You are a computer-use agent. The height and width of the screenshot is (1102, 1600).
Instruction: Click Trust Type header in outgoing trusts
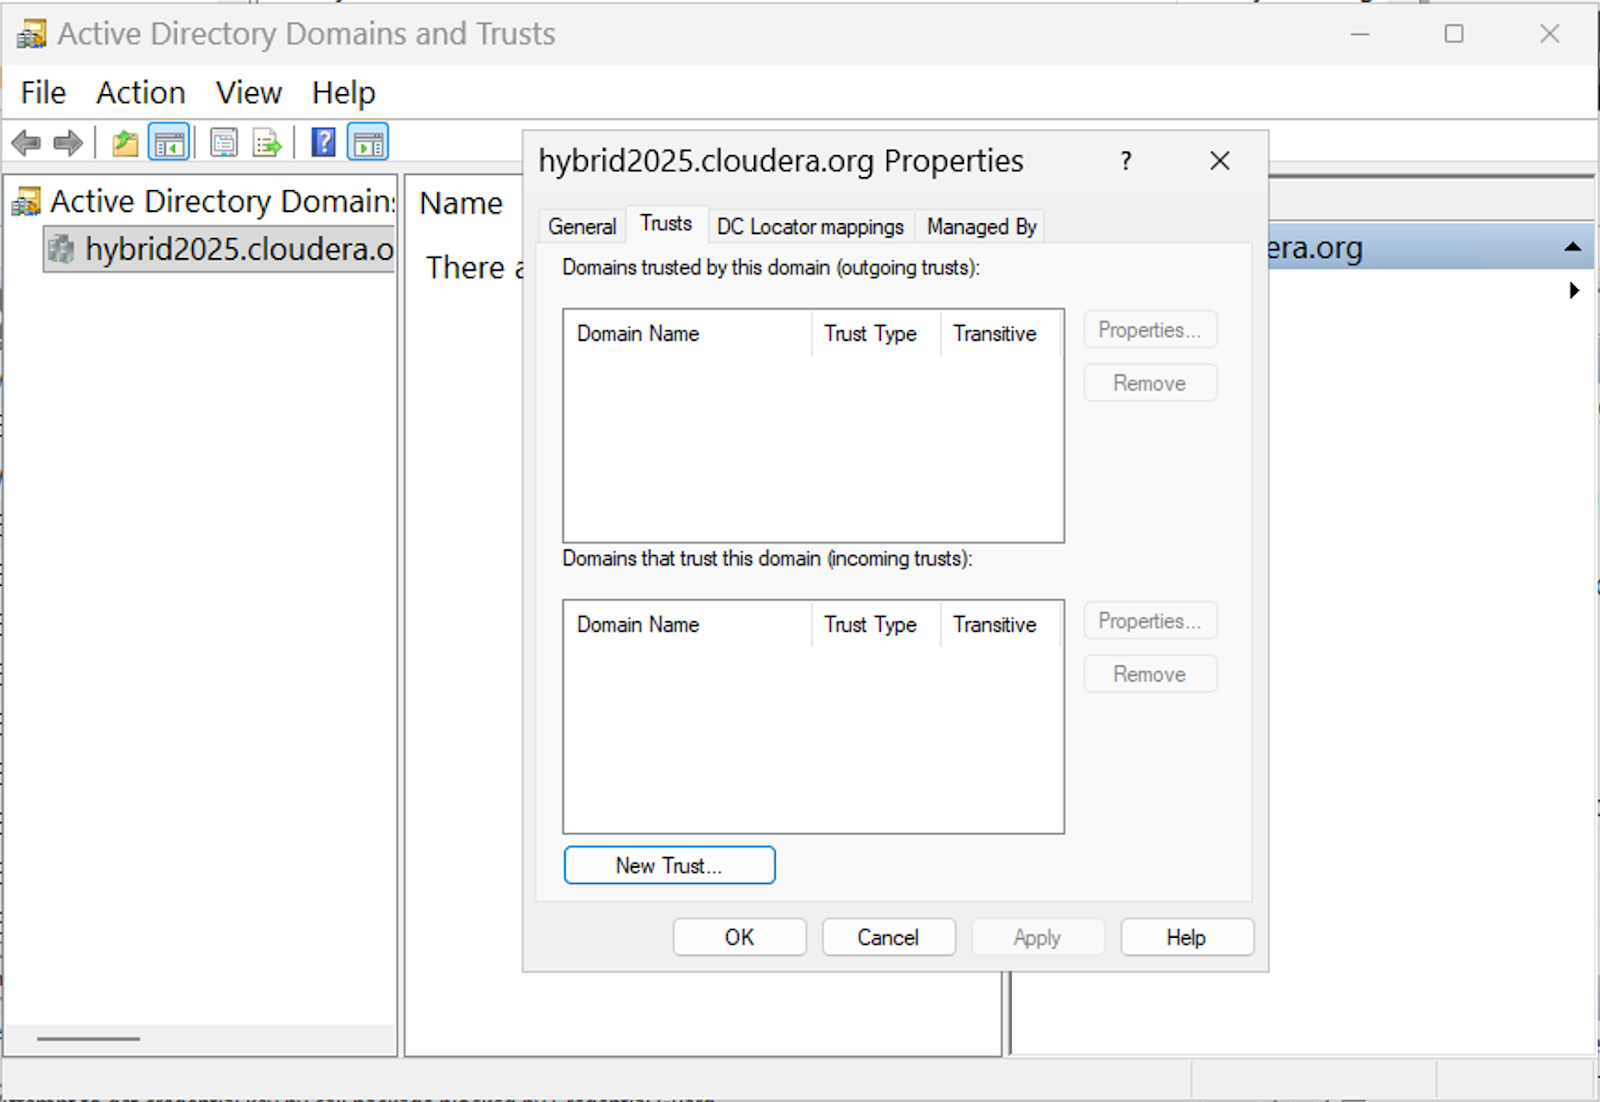875,334
